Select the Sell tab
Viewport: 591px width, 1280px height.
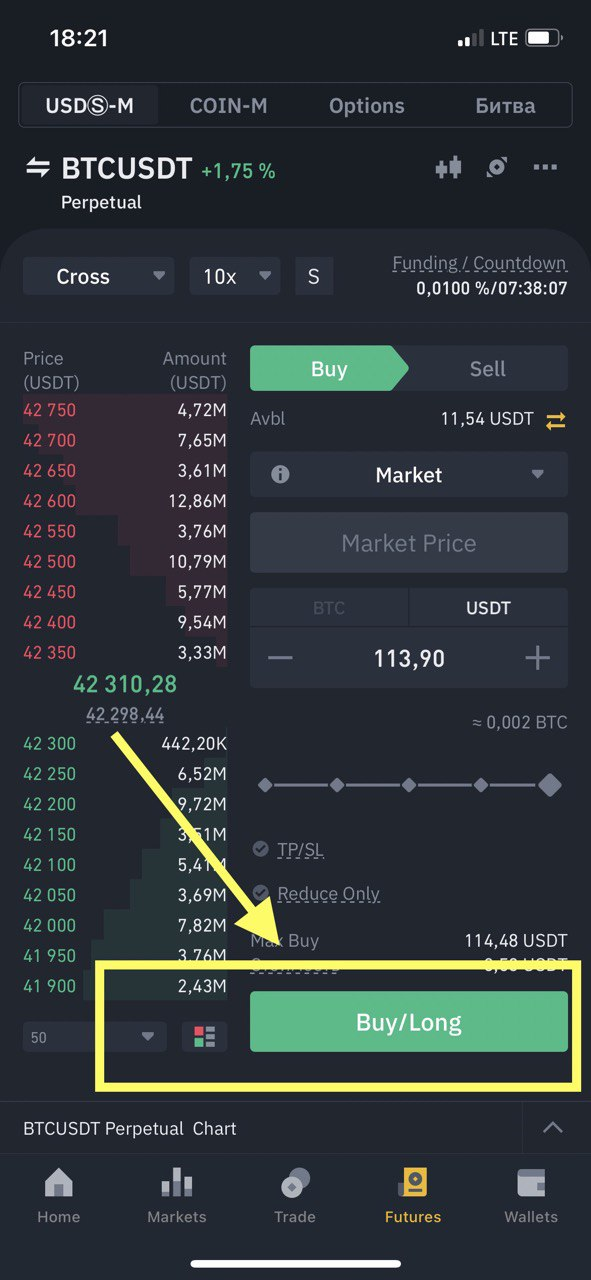488,369
